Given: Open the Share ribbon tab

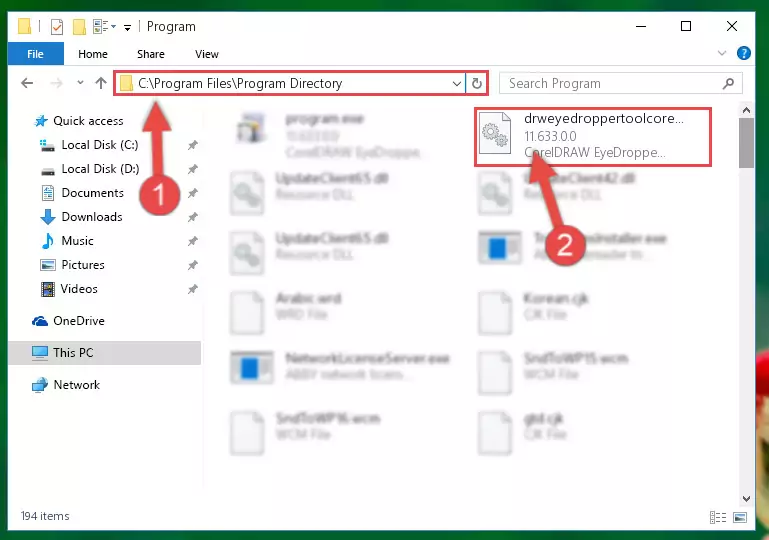Looking at the screenshot, I should [151, 54].
